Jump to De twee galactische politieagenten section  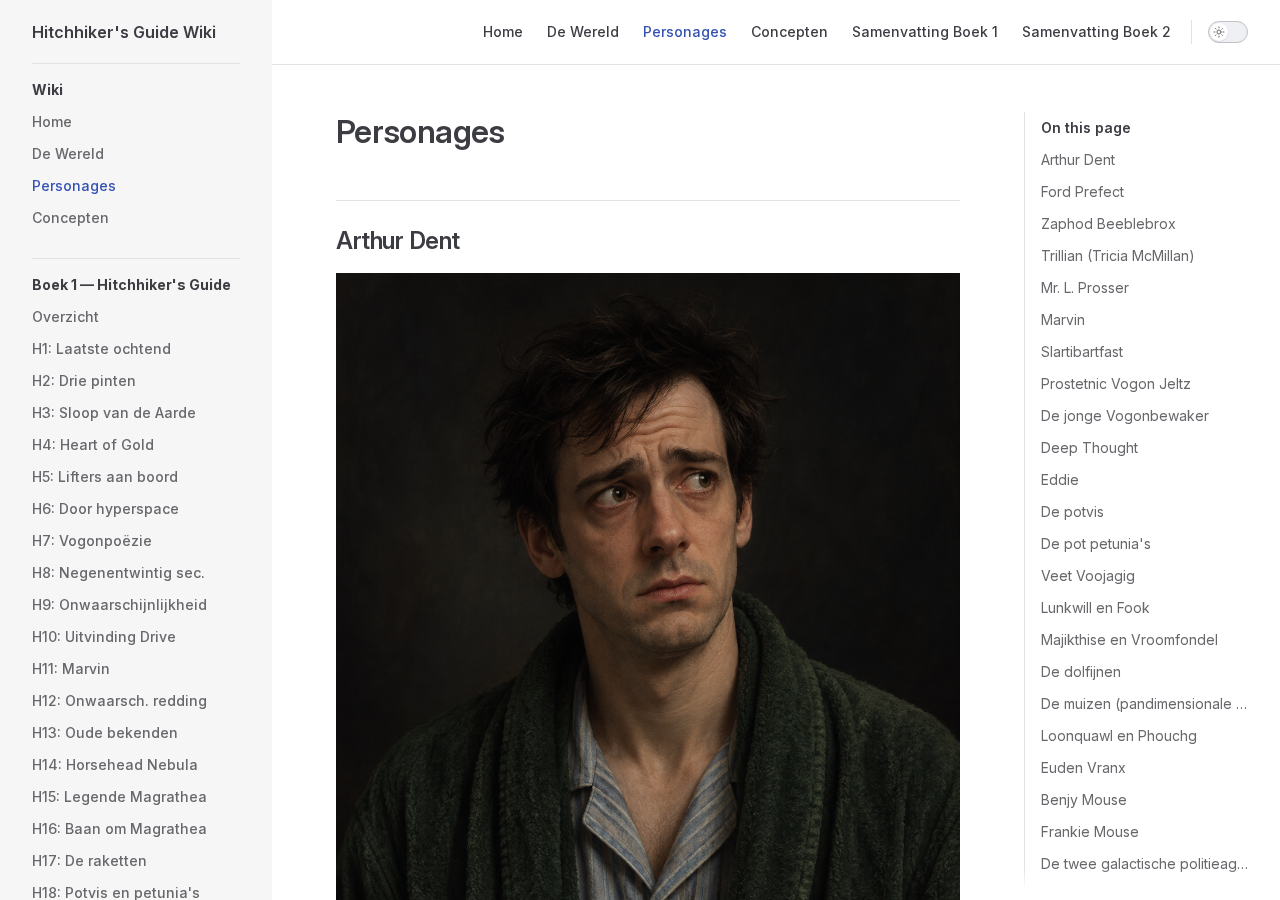coord(1144,864)
